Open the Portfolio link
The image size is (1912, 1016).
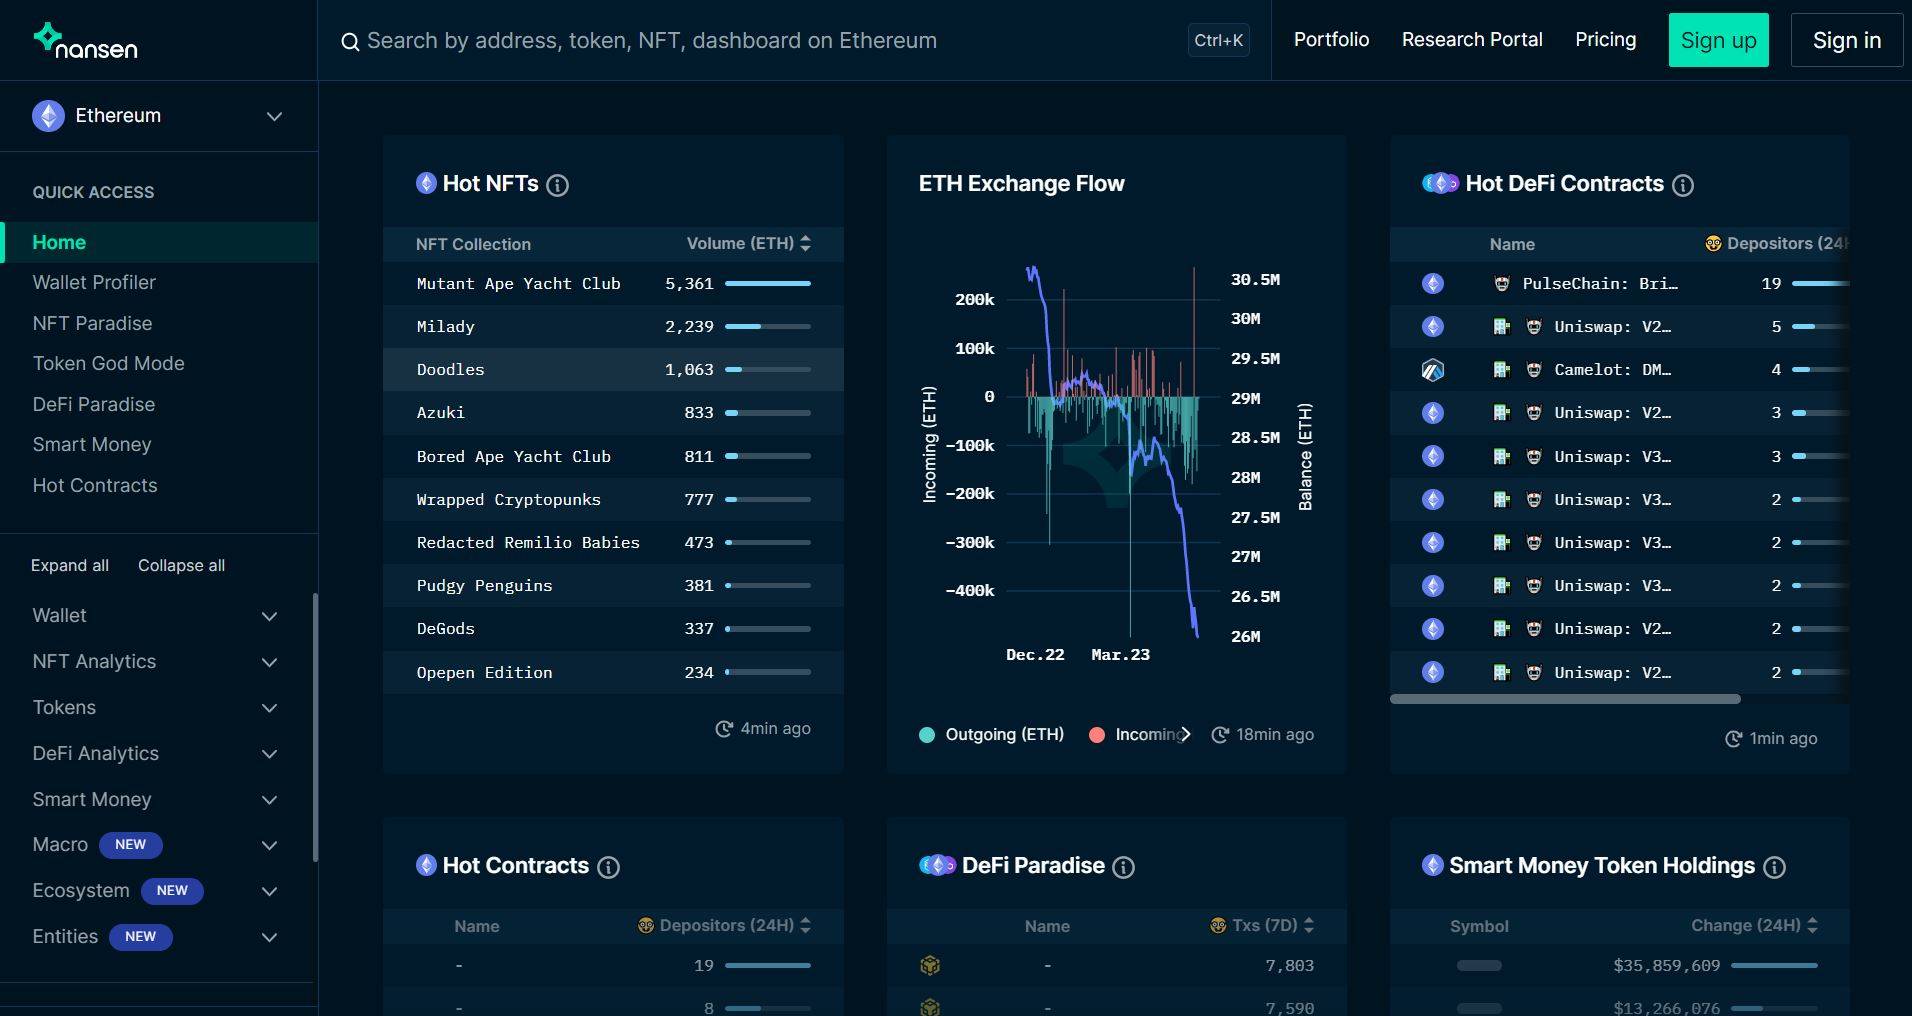(1331, 40)
